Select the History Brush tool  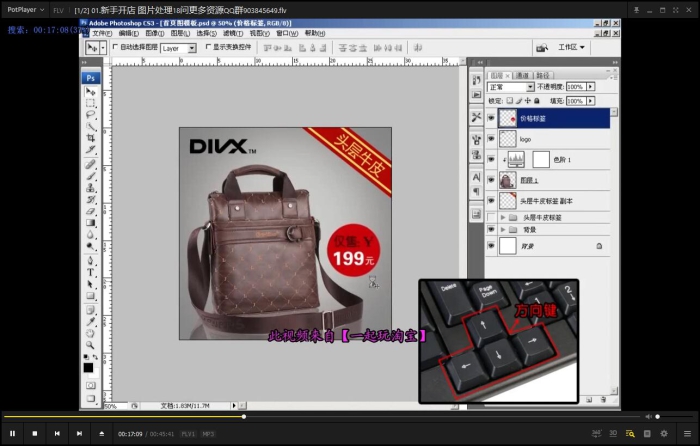[x=91, y=199]
